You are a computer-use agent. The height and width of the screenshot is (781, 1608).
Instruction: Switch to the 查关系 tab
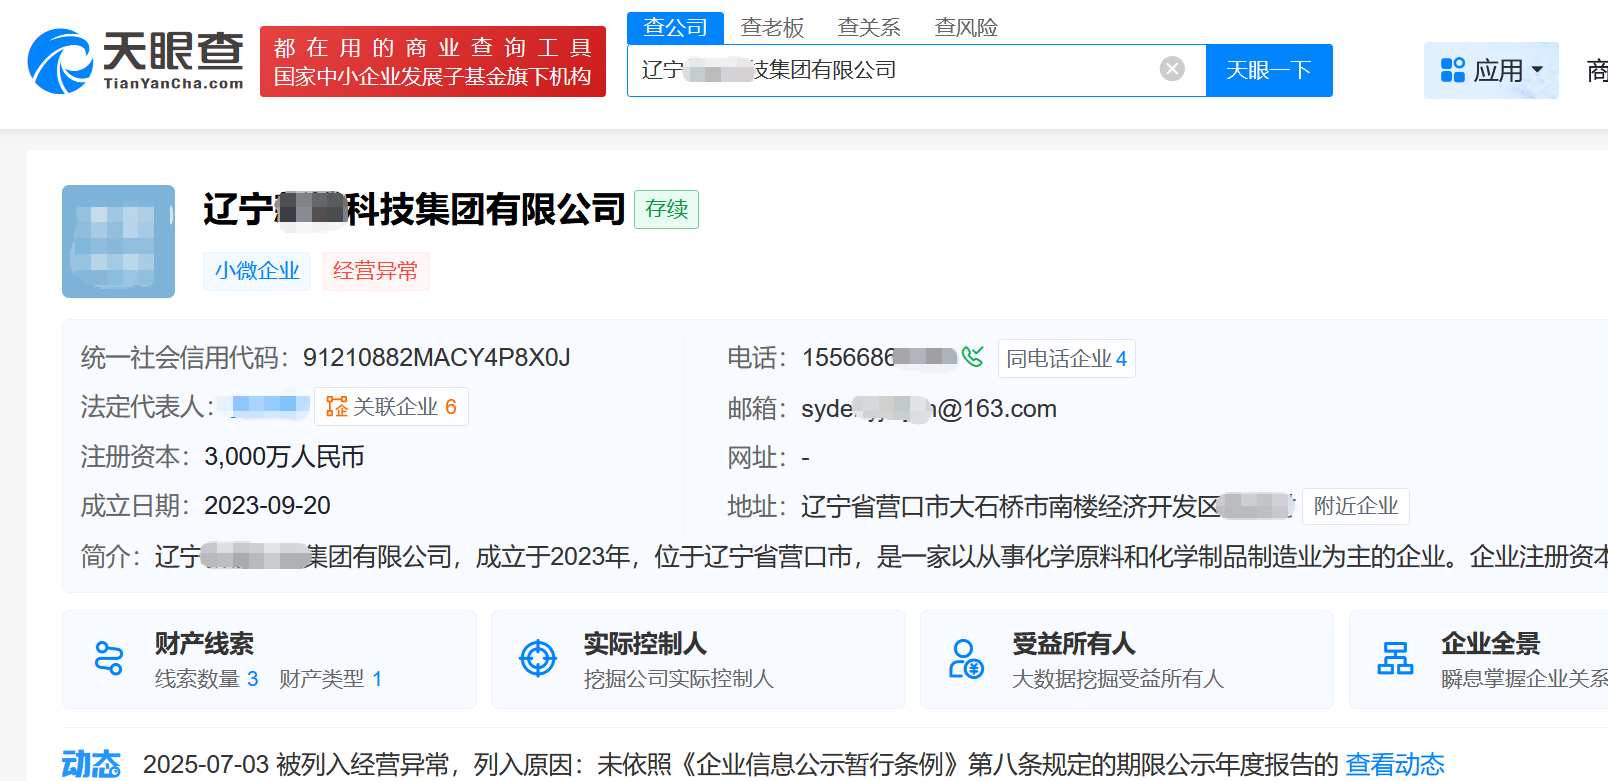[869, 28]
